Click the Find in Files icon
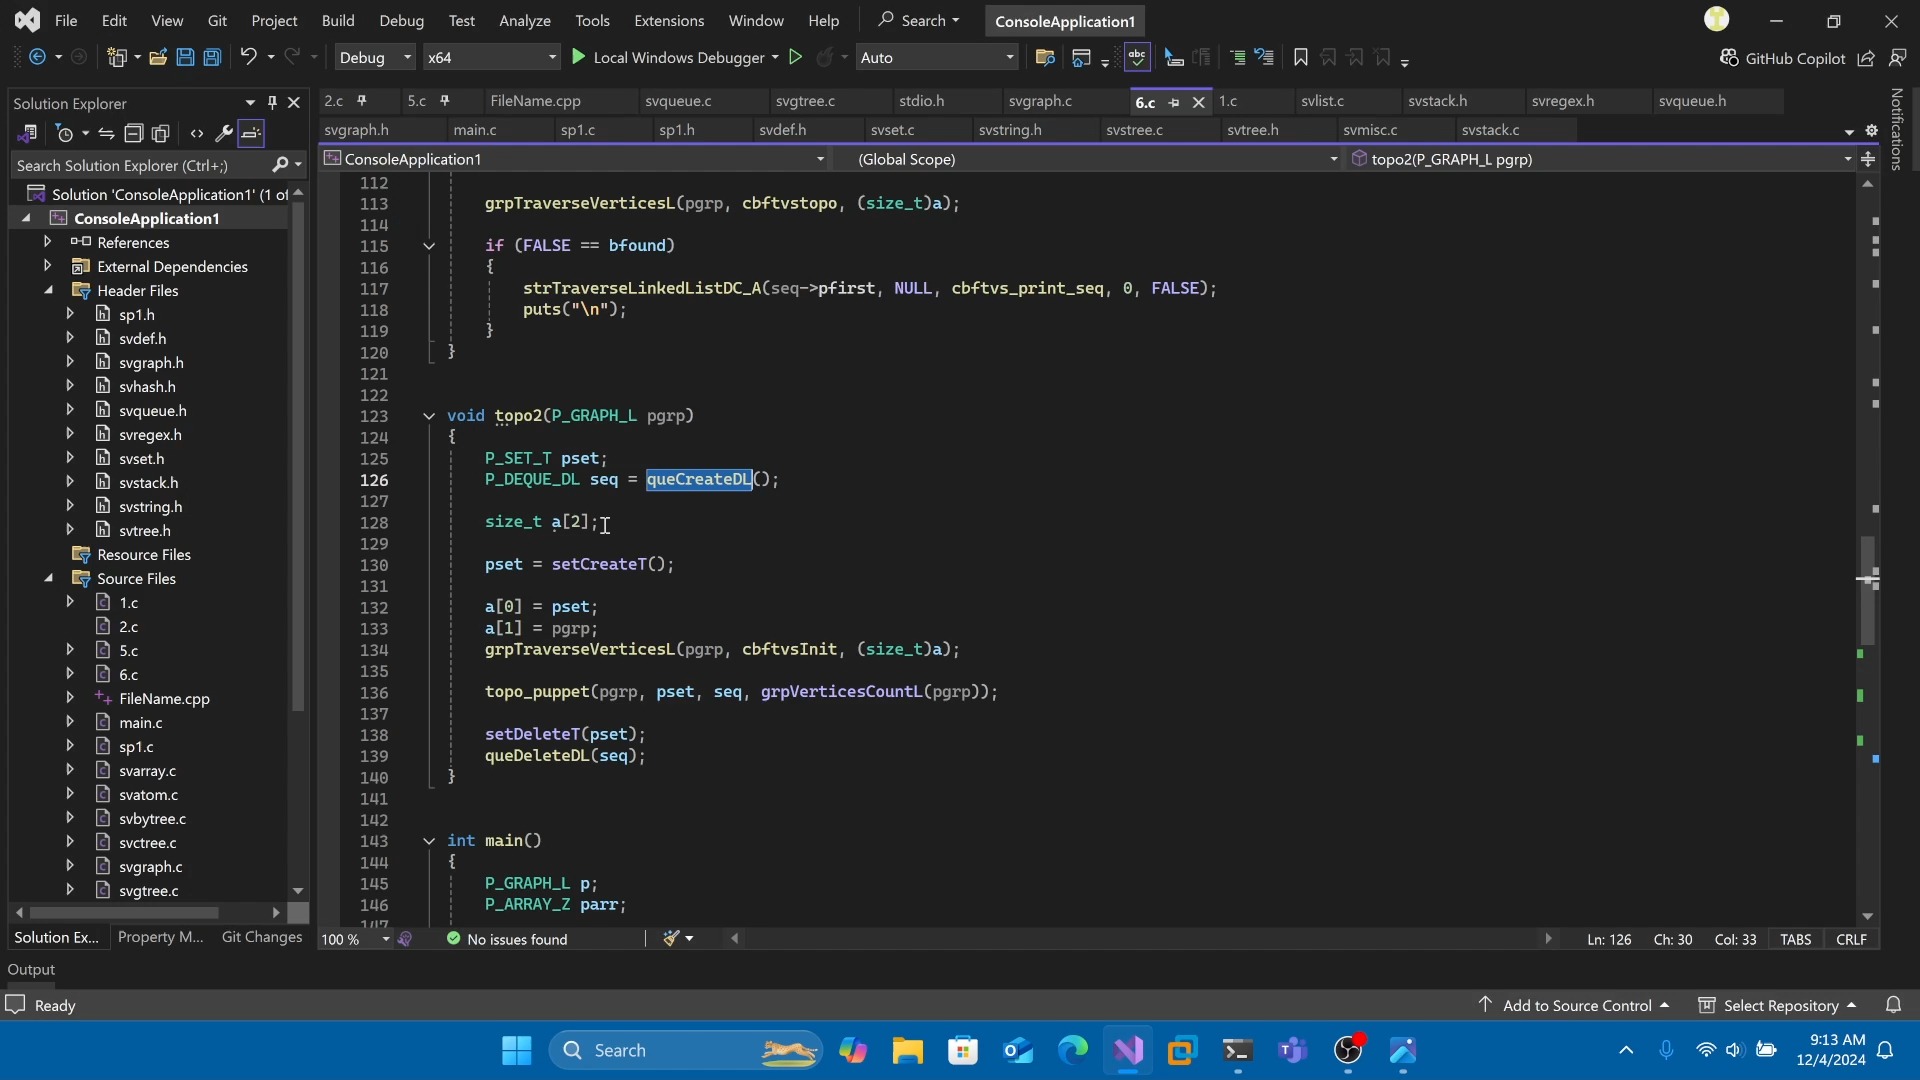This screenshot has width=1920, height=1080. [x=1045, y=58]
